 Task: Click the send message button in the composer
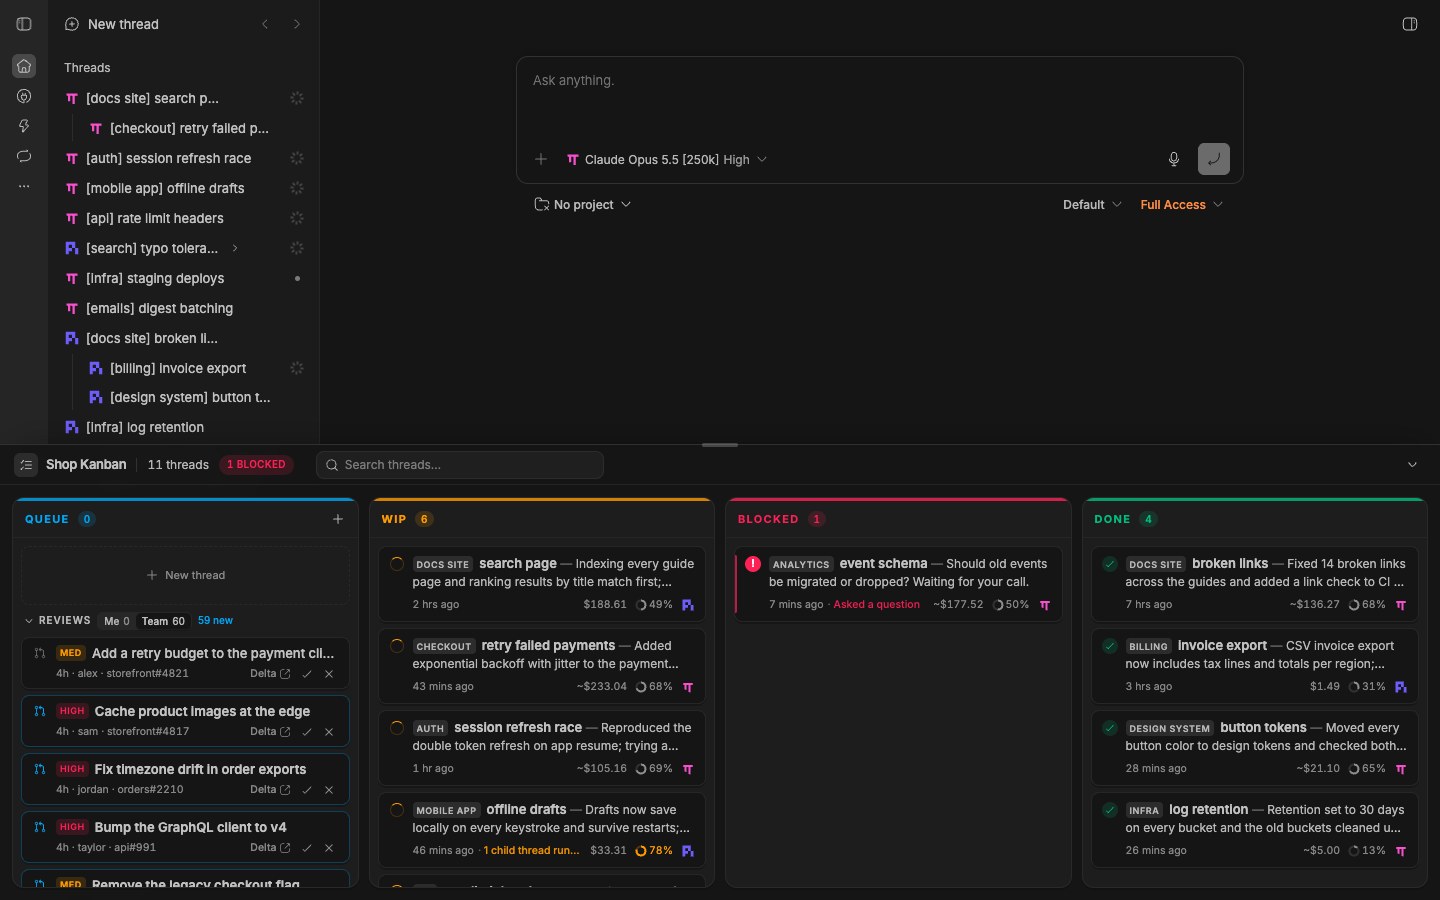click(x=1214, y=159)
